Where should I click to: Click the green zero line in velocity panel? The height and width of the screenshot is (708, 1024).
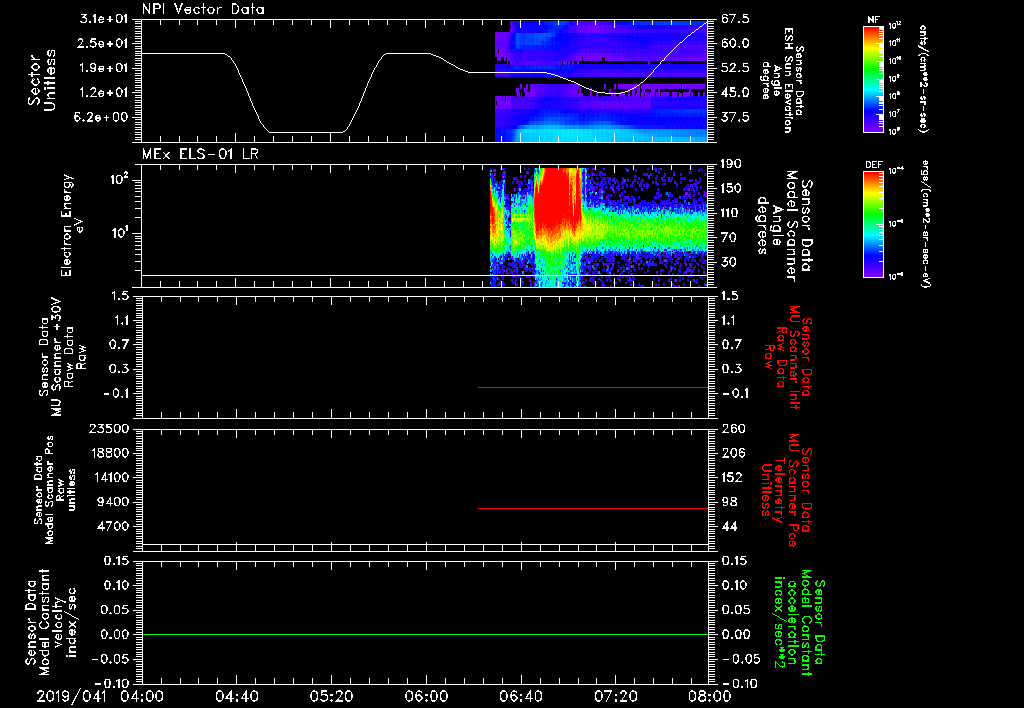(x=425, y=634)
